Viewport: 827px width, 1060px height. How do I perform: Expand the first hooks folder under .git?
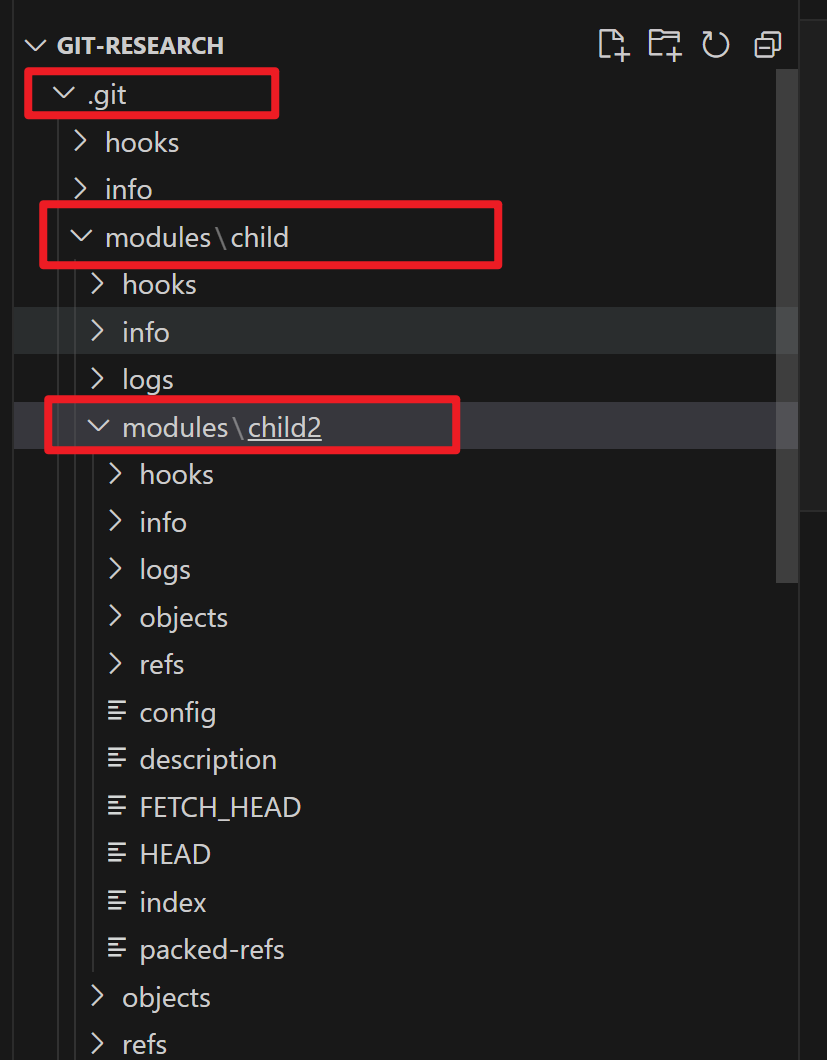(x=141, y=142)
